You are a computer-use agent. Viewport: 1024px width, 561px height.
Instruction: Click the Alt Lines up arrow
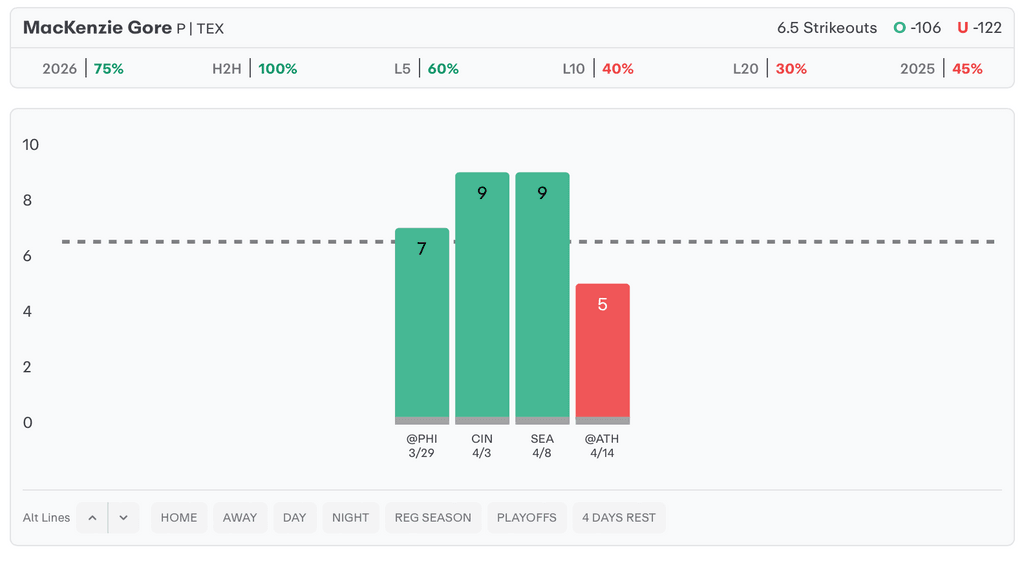(x=92, y=518)
